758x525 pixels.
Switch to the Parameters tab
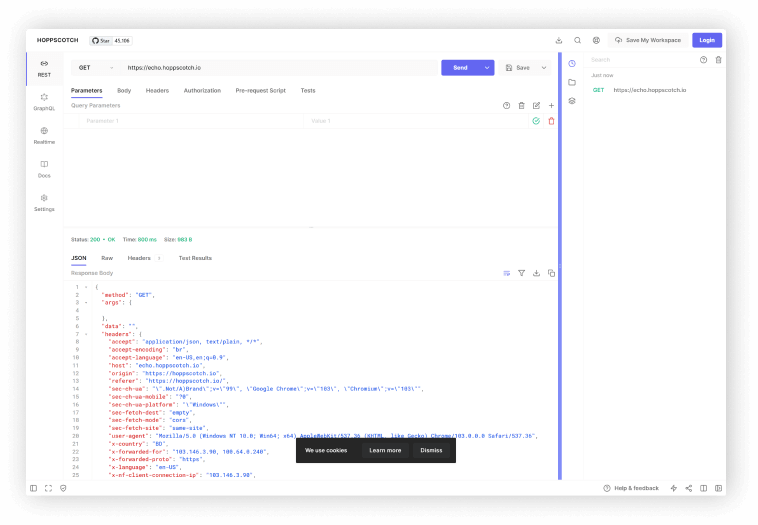pyautogui.click(x=87, y=90)
